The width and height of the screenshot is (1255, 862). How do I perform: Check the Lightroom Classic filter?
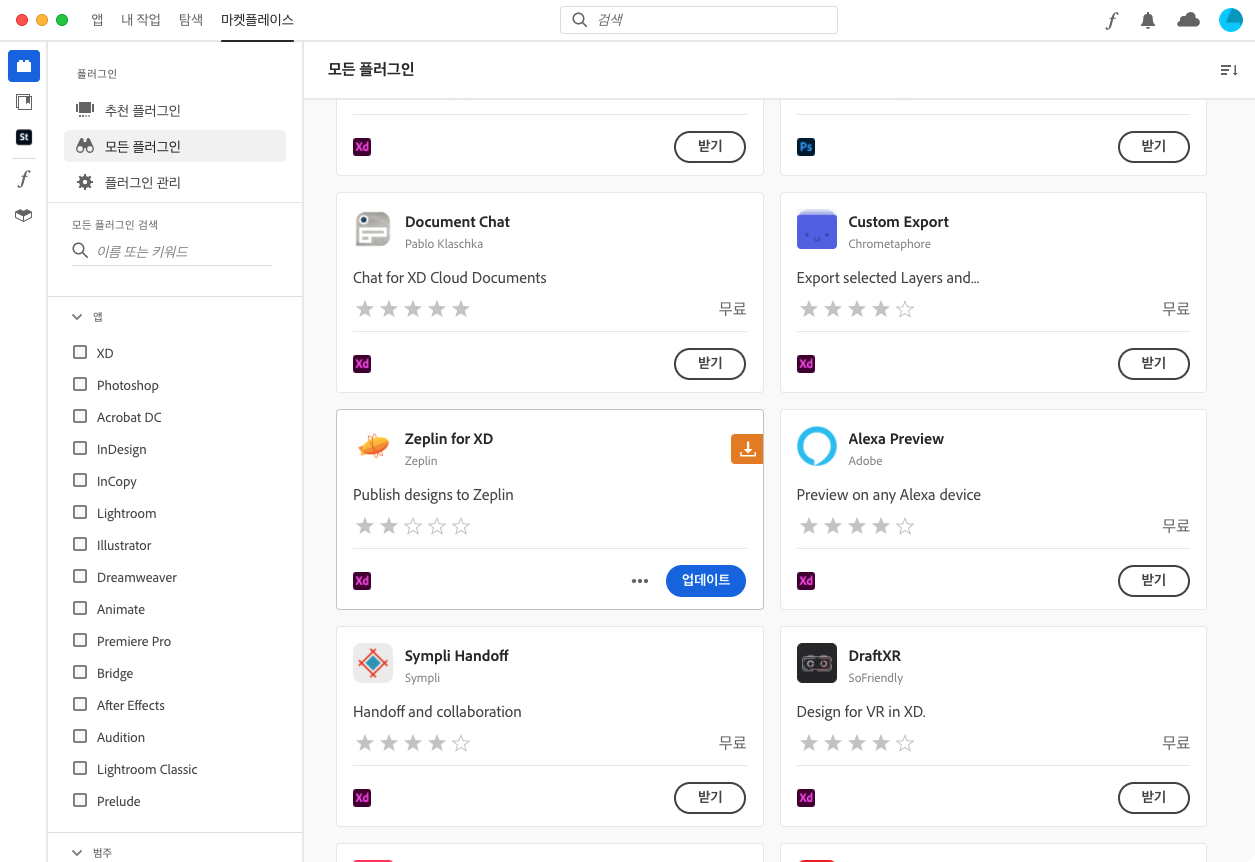(80, 768)
